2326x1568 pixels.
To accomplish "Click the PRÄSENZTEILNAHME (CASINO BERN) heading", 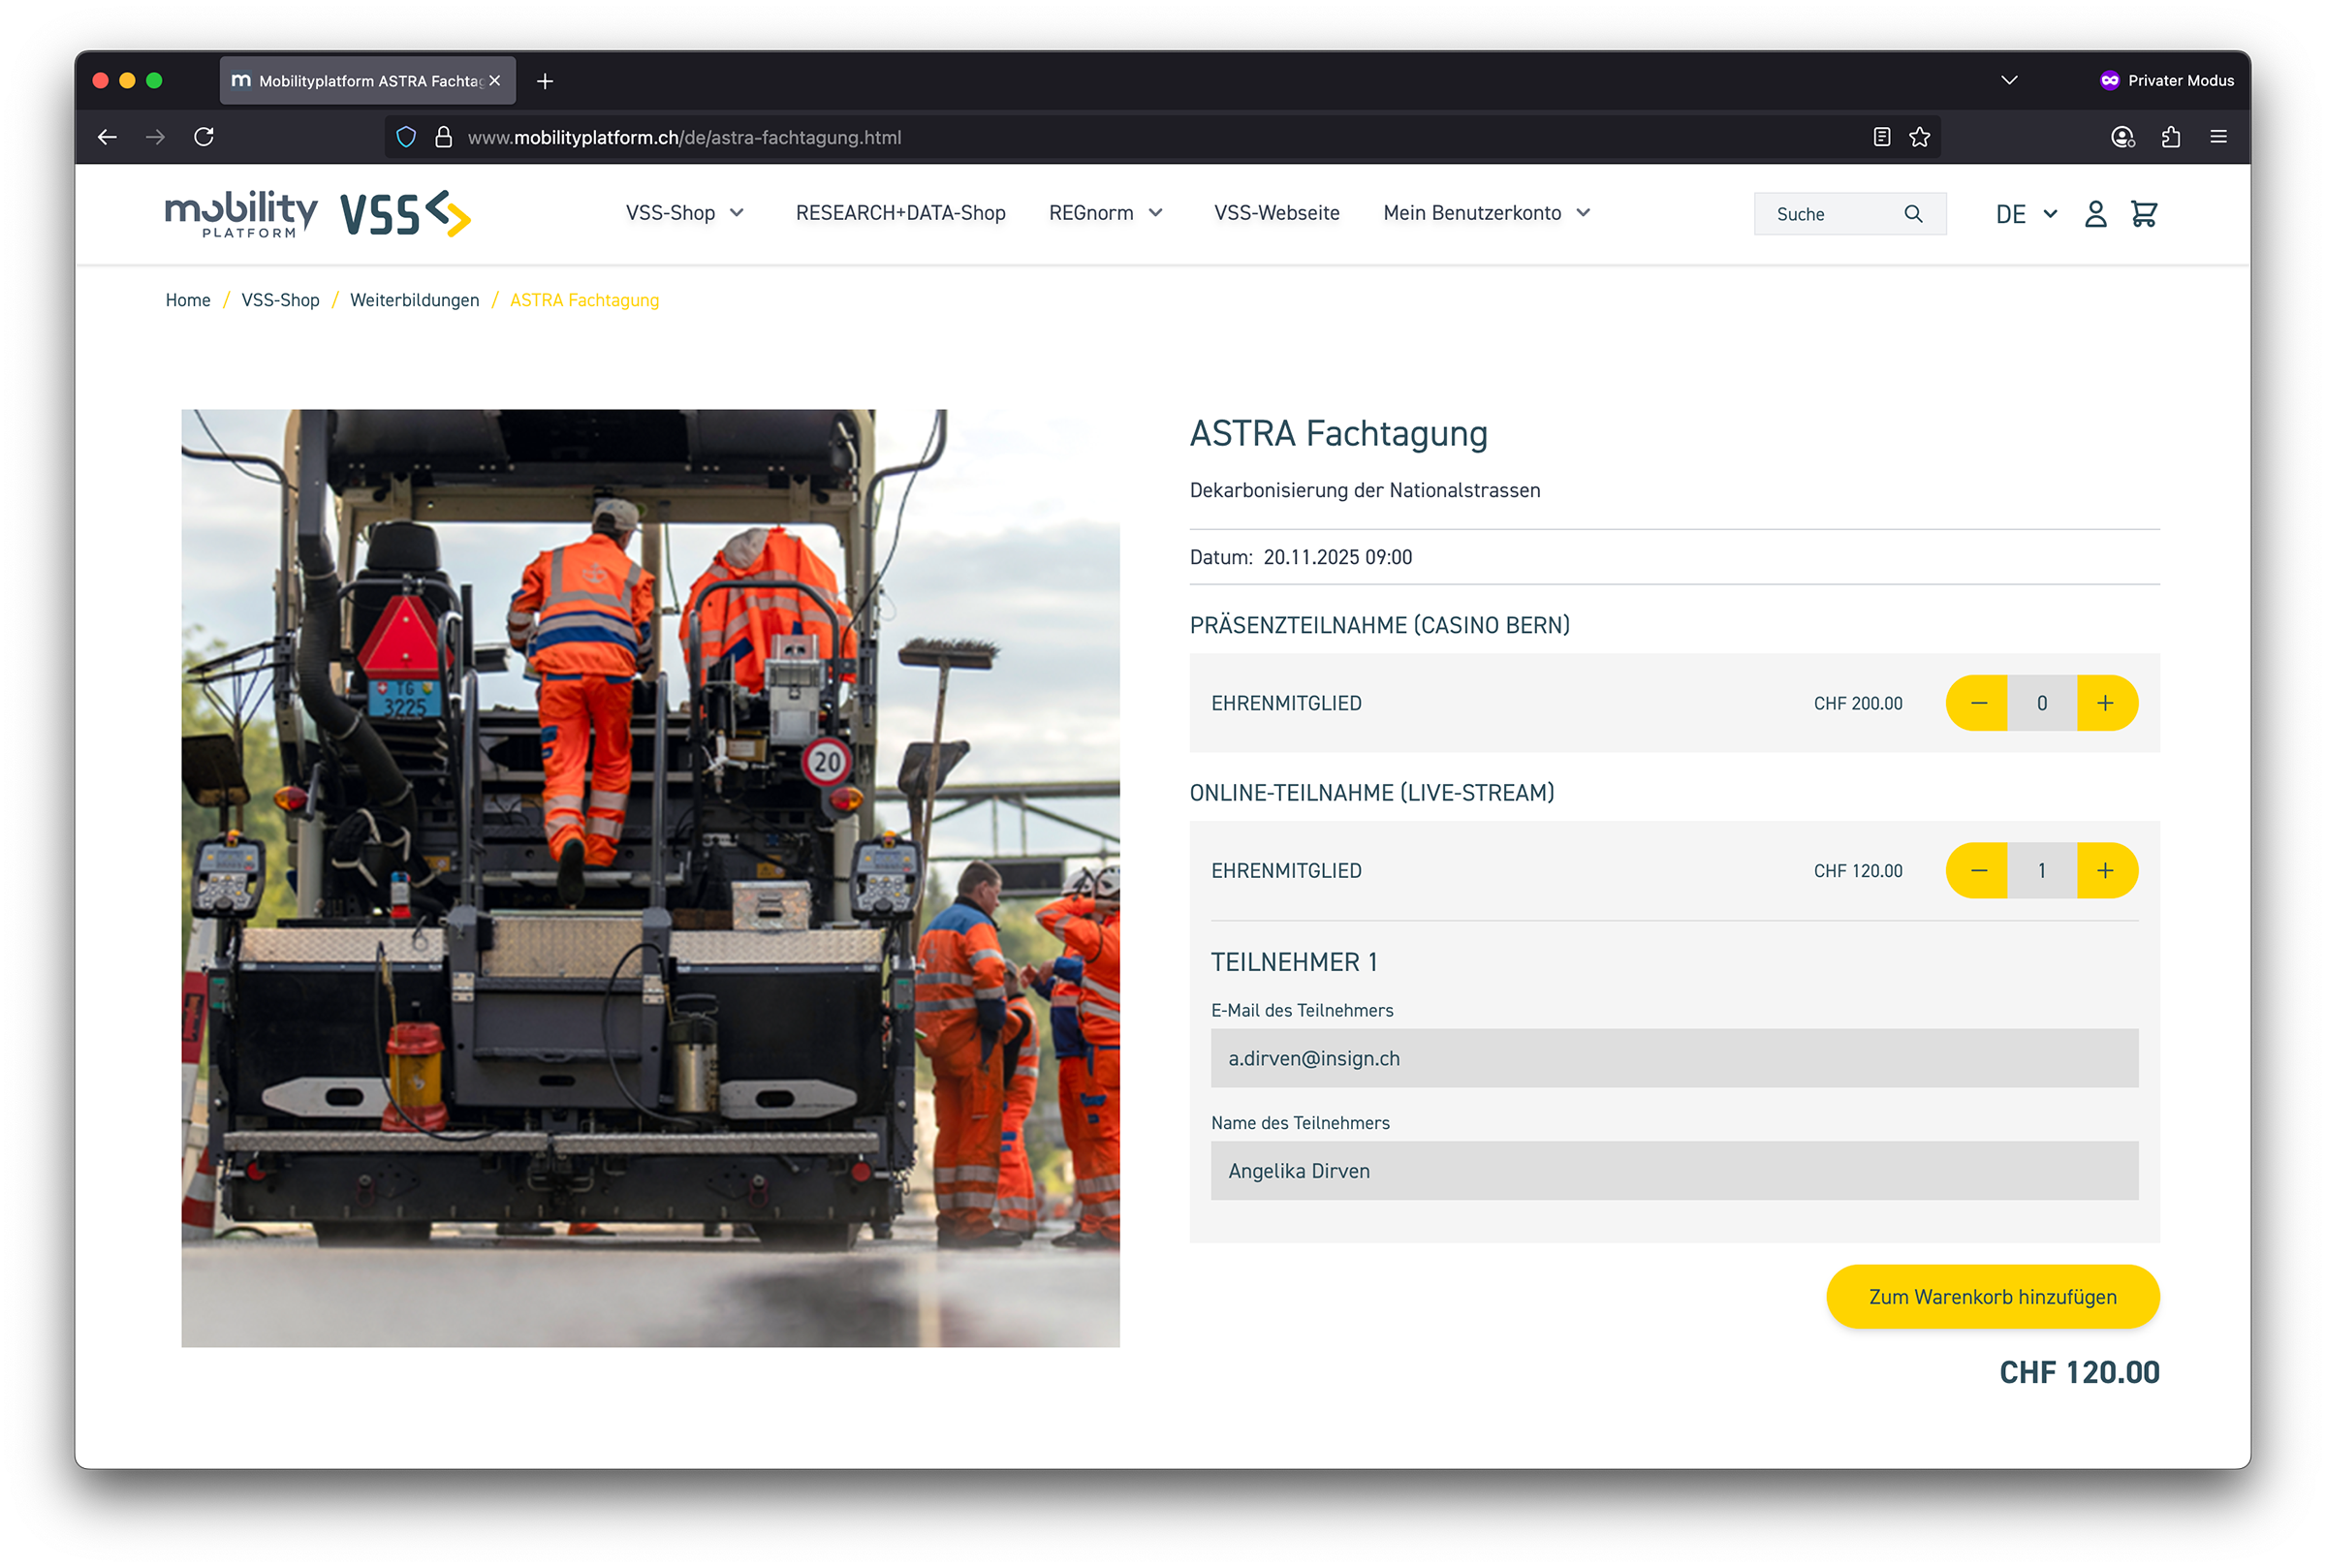I will (x=1379, y=625).
